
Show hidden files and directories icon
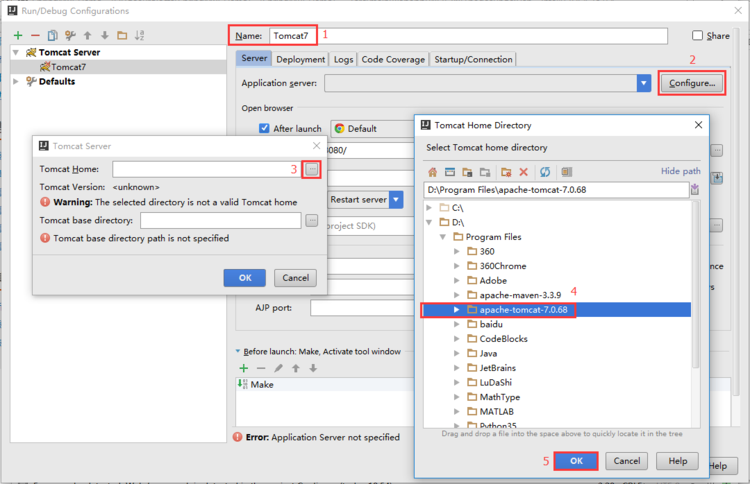567,172
